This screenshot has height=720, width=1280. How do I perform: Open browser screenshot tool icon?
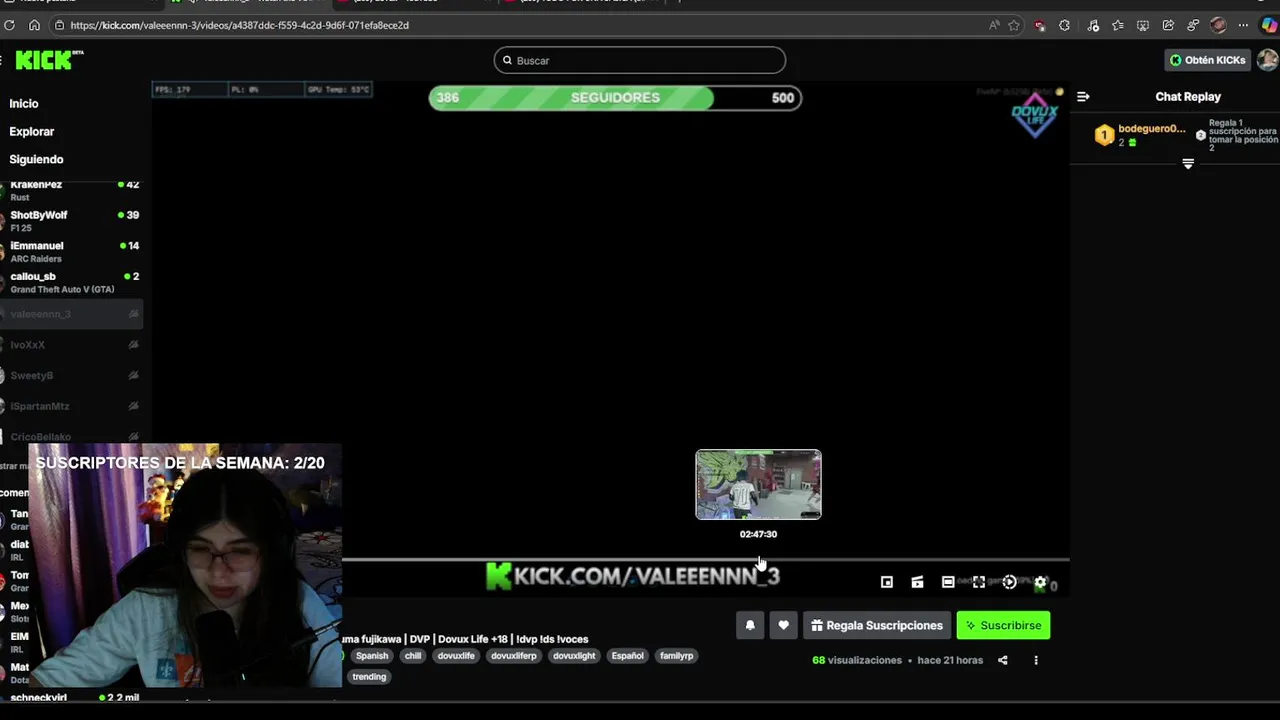click(1142, 25)
